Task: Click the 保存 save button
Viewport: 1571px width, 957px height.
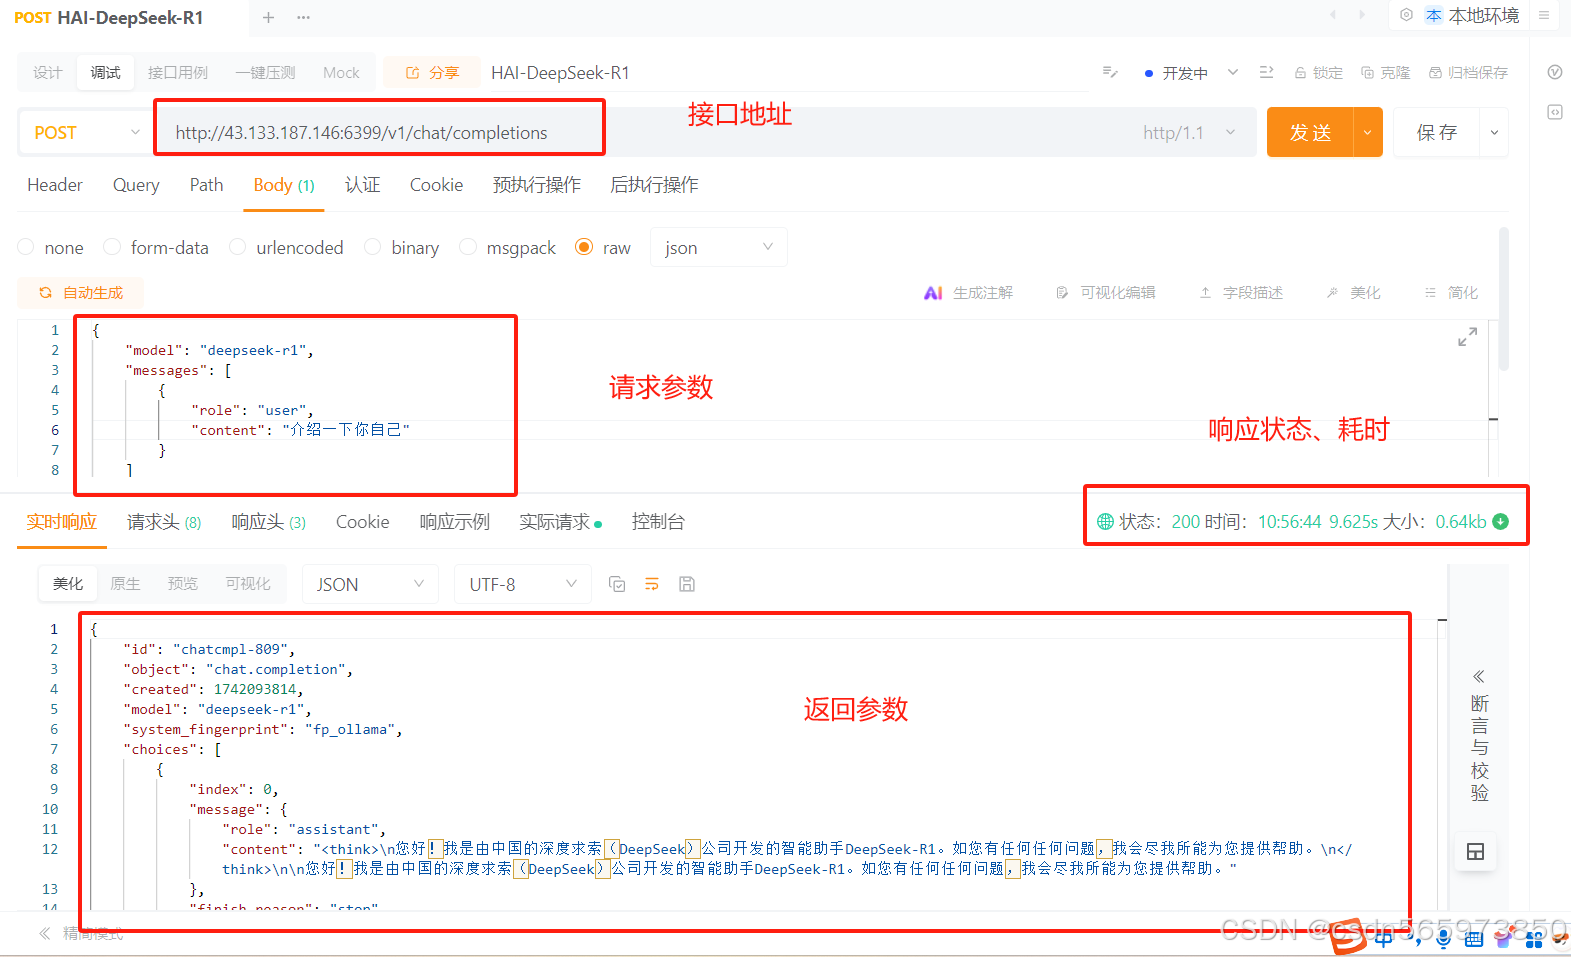Action: pyautogui.click(x=1436, y=133)
